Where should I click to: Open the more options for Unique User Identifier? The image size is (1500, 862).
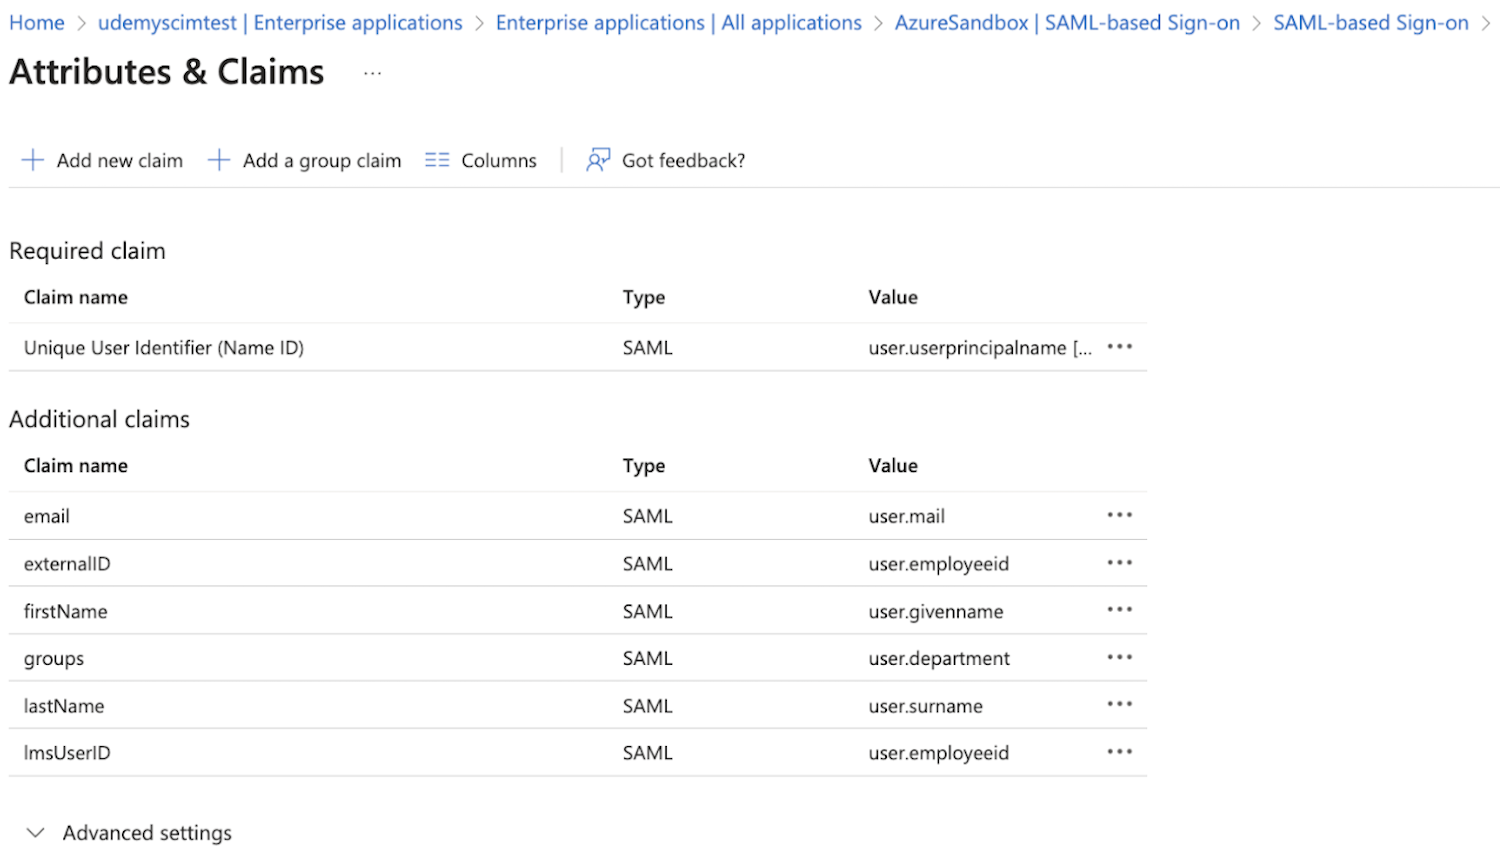point(1120,347)
